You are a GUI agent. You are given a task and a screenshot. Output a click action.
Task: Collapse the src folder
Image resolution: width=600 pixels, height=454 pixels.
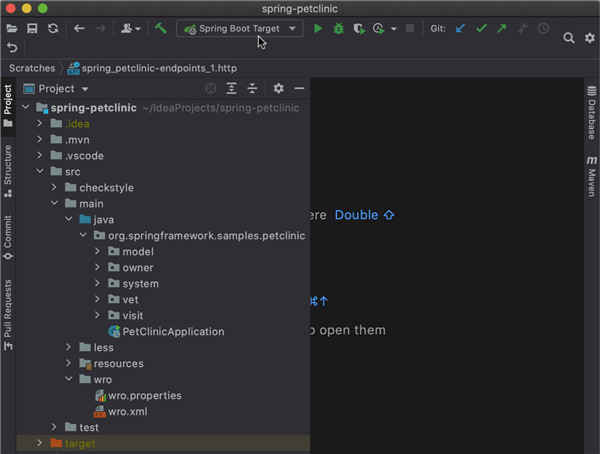[x=40, y=171]
